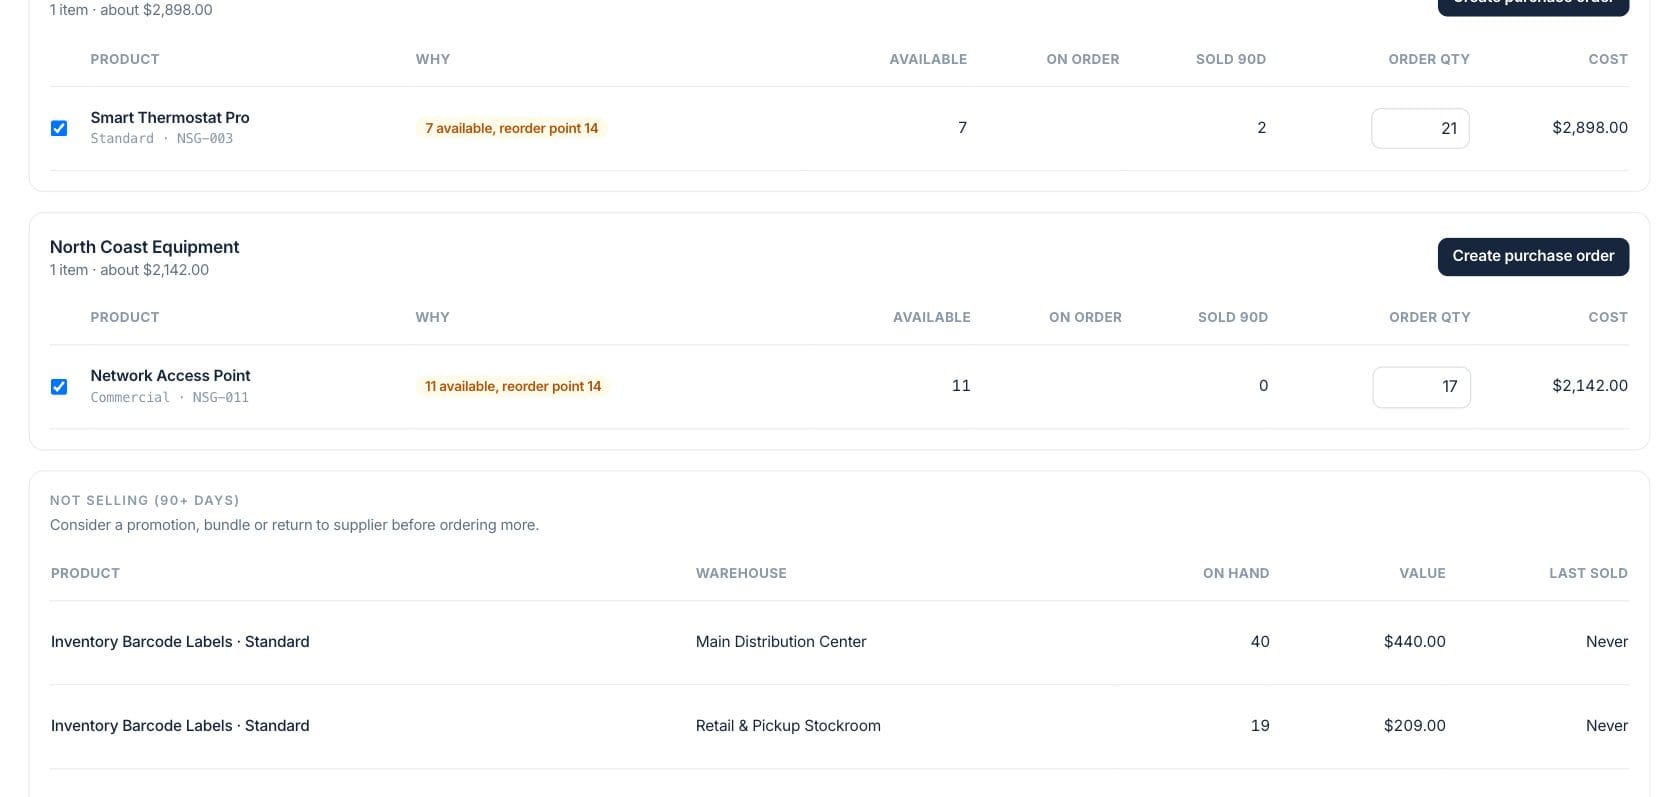Click the SOLD 90D header above the Smart Thermostat Pro row
1680x797 pixels.
click(1230, 59)
